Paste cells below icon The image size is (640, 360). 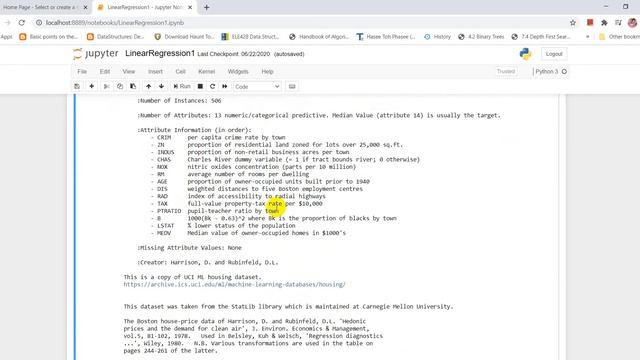click(133, 87)
